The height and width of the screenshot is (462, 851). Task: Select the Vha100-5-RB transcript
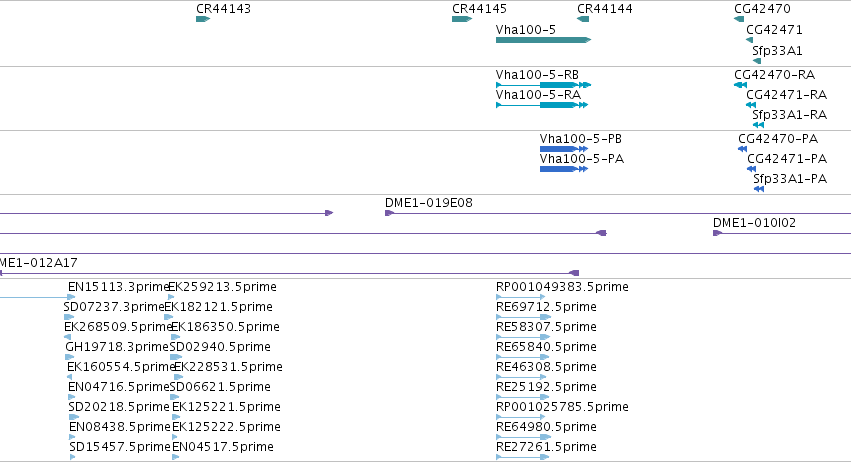pos(543,85)
